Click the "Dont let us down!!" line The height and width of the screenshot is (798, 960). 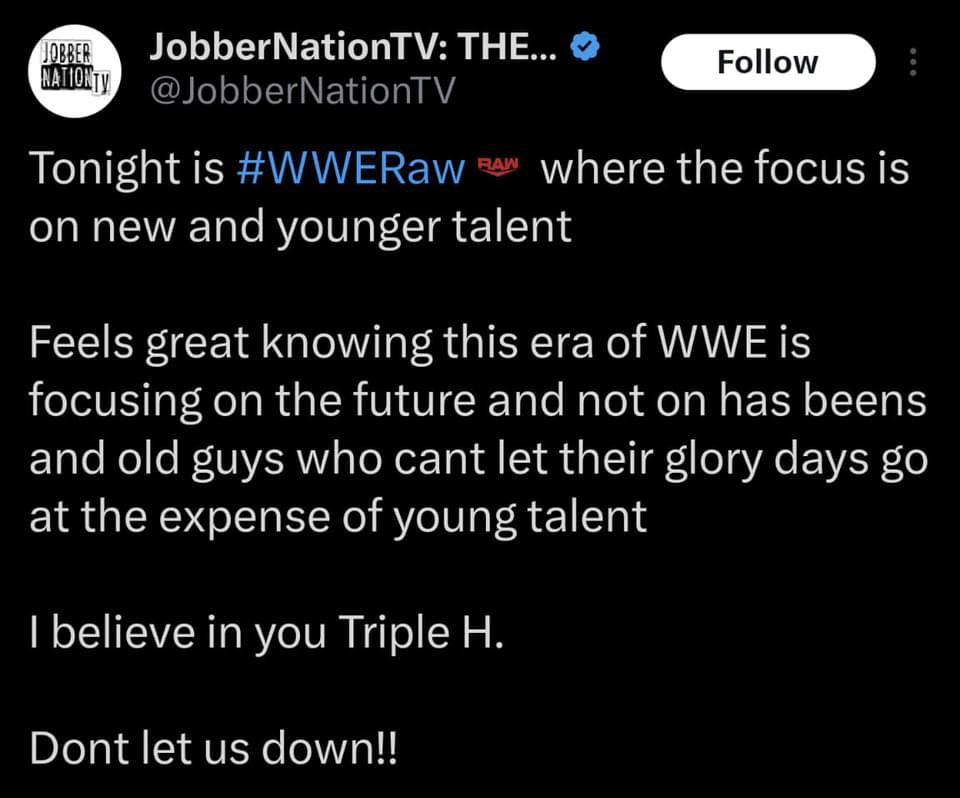coord(212,749)
